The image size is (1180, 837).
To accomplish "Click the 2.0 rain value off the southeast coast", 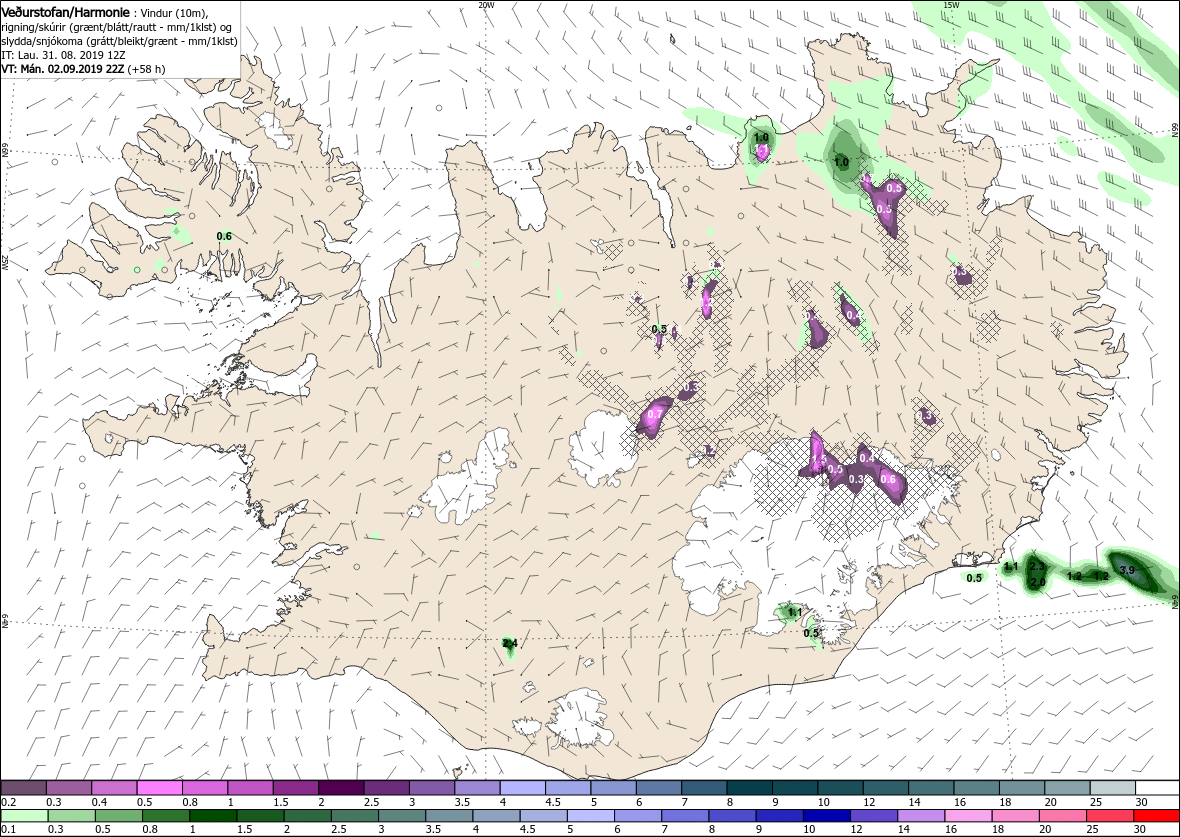I will coord(1038,583).
